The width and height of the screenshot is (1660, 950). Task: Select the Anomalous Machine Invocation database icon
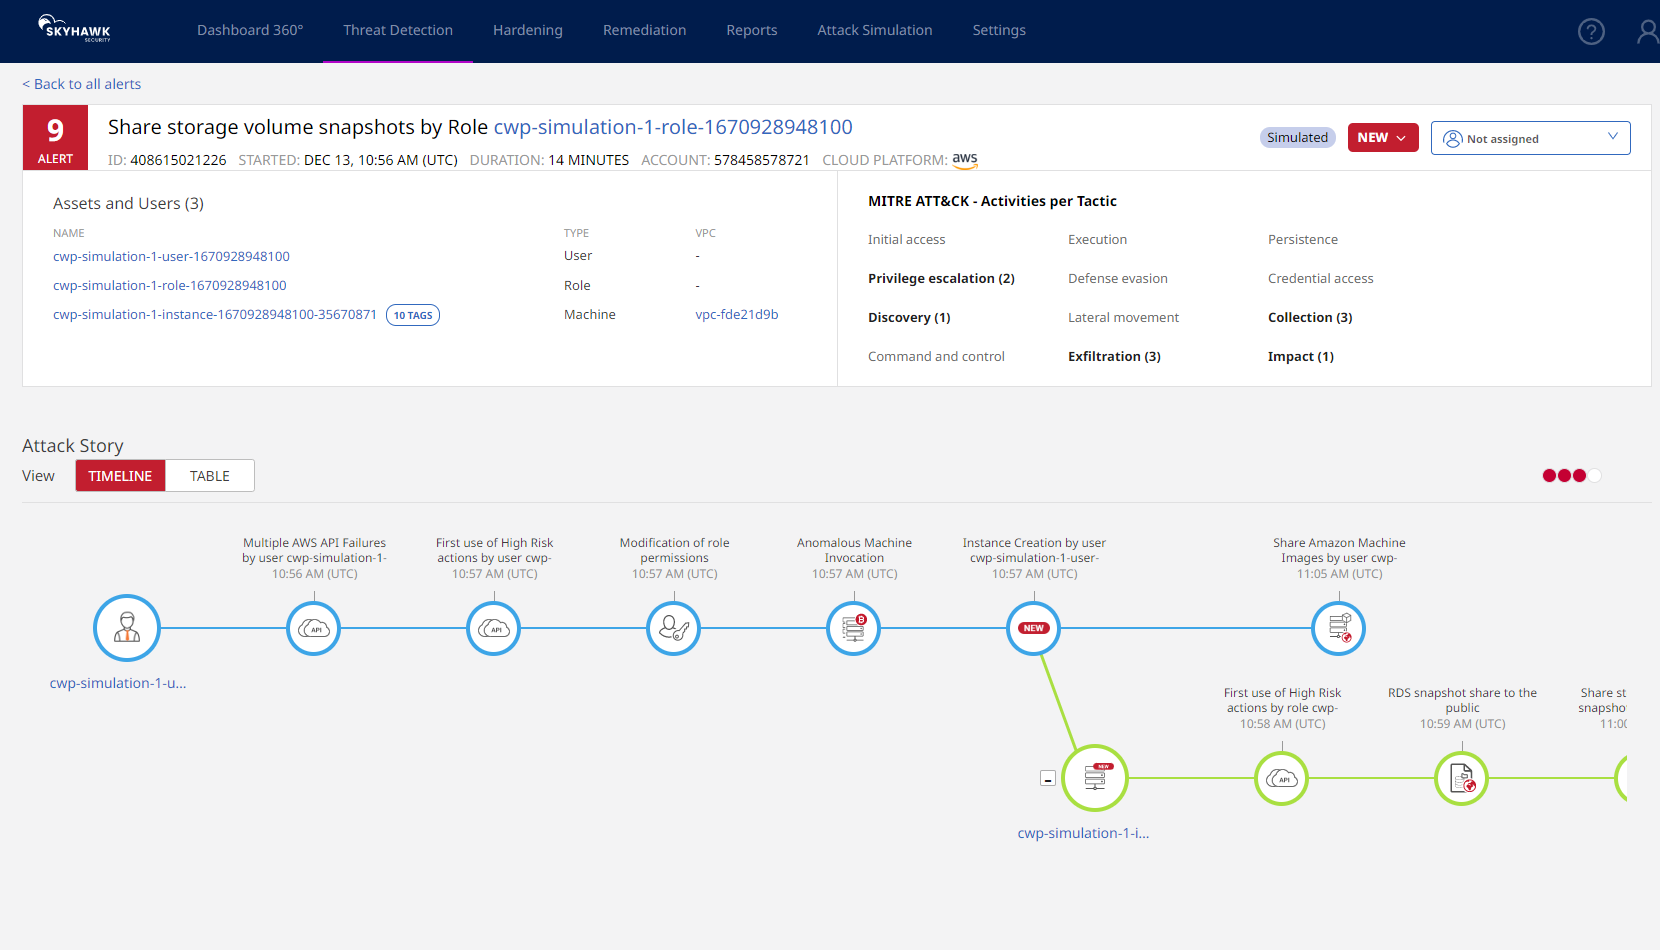point(853,628)
